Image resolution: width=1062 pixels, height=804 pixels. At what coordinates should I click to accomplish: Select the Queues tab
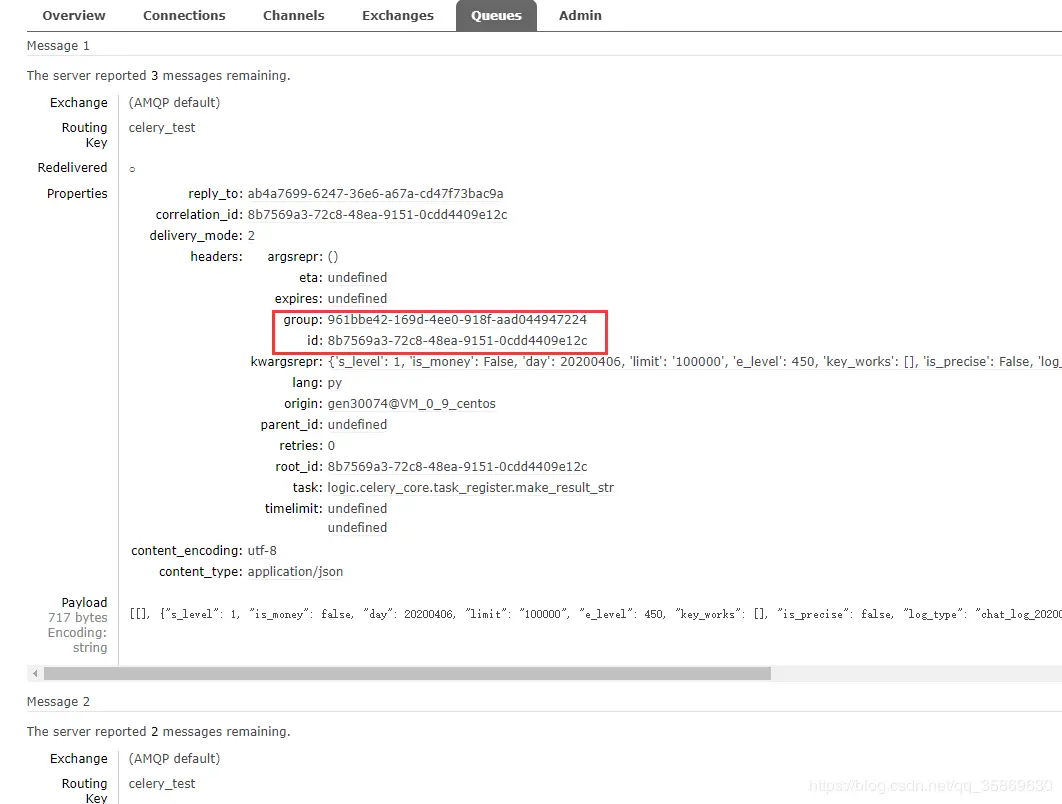pyautogui.click(x=496, y=16)
